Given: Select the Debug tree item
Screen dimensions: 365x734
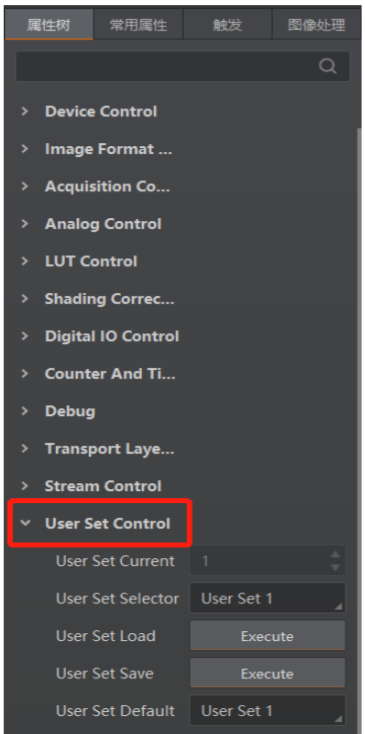Looking at the screenshot, I should (70, 411).
